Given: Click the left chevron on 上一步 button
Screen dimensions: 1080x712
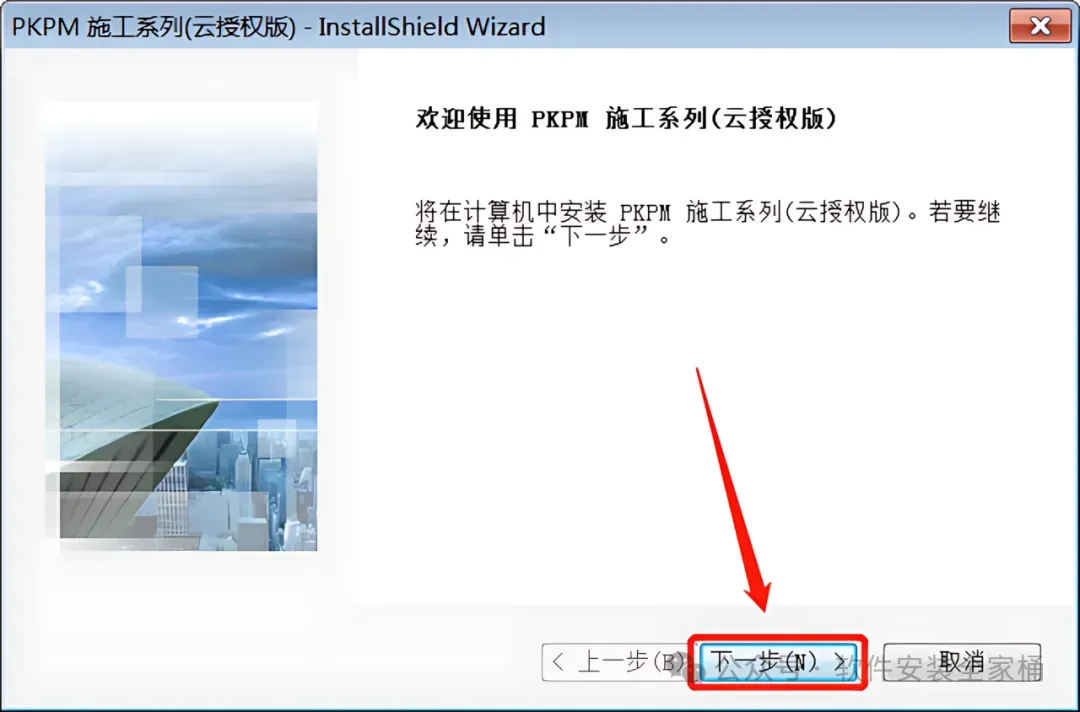Looking at the screenshot, I should pyautogui.click(x=558, y=662).
